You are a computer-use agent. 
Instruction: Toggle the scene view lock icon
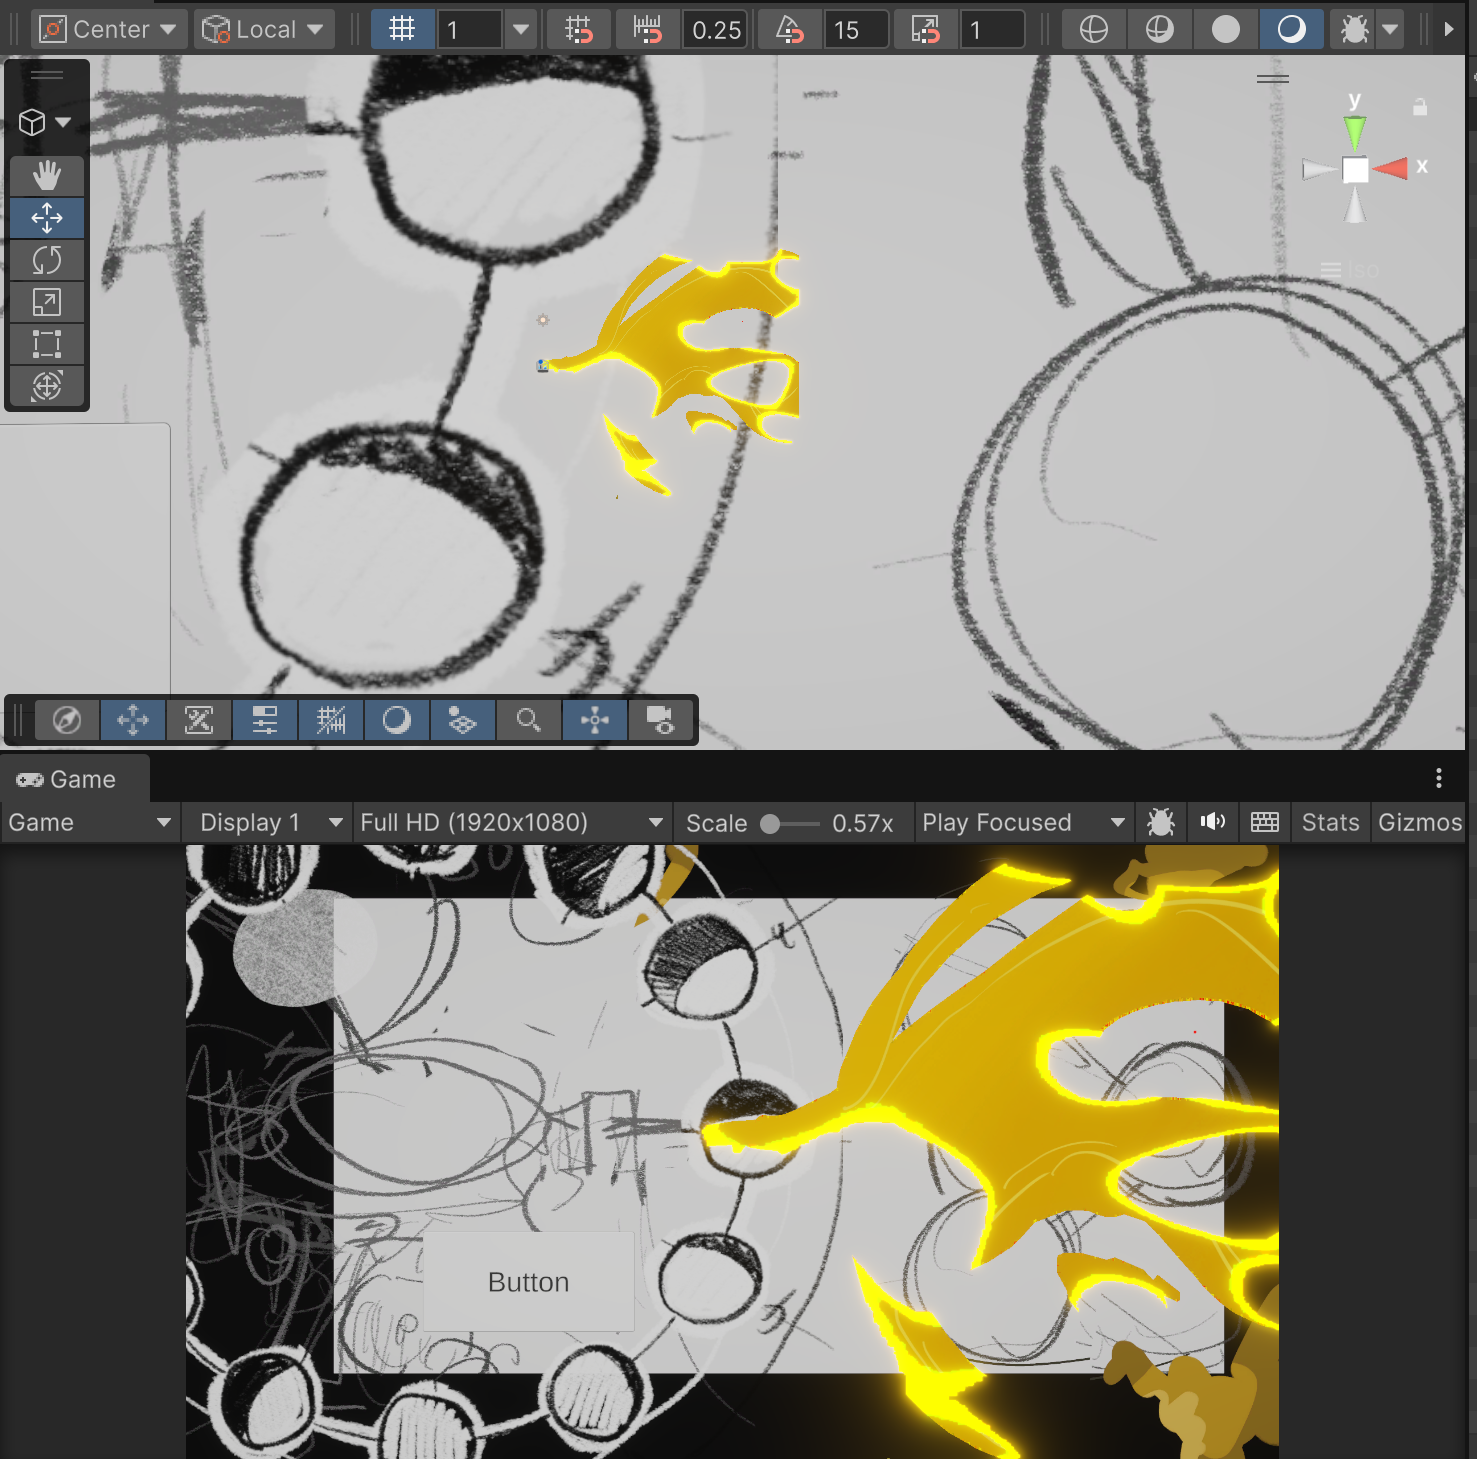(x=1420, y=107)
